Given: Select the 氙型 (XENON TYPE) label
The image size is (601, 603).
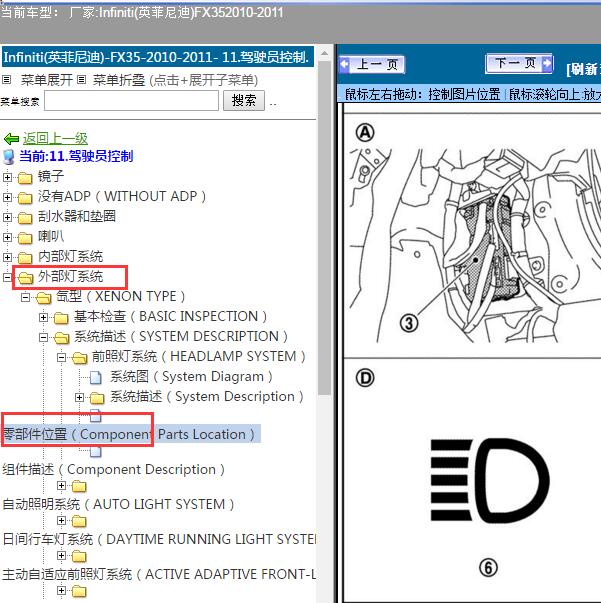Looking at the screenshot, I should pyautogui.click(x=120, y=297).
